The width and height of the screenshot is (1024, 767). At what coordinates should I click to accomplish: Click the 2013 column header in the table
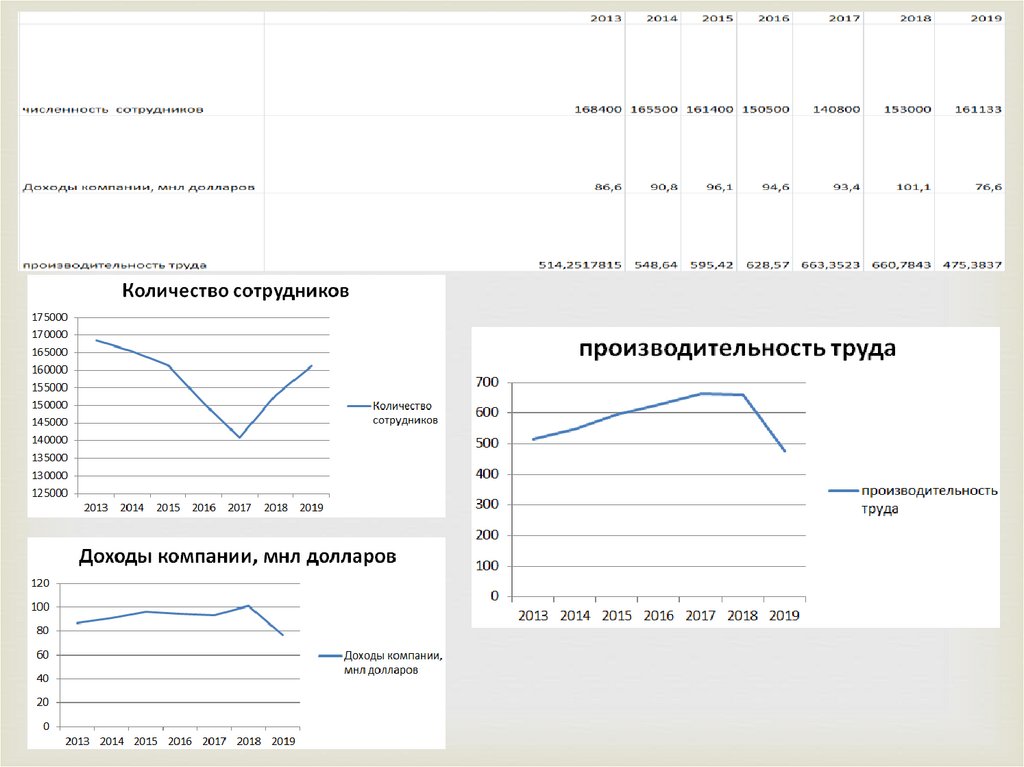click(x=605, y=18)
